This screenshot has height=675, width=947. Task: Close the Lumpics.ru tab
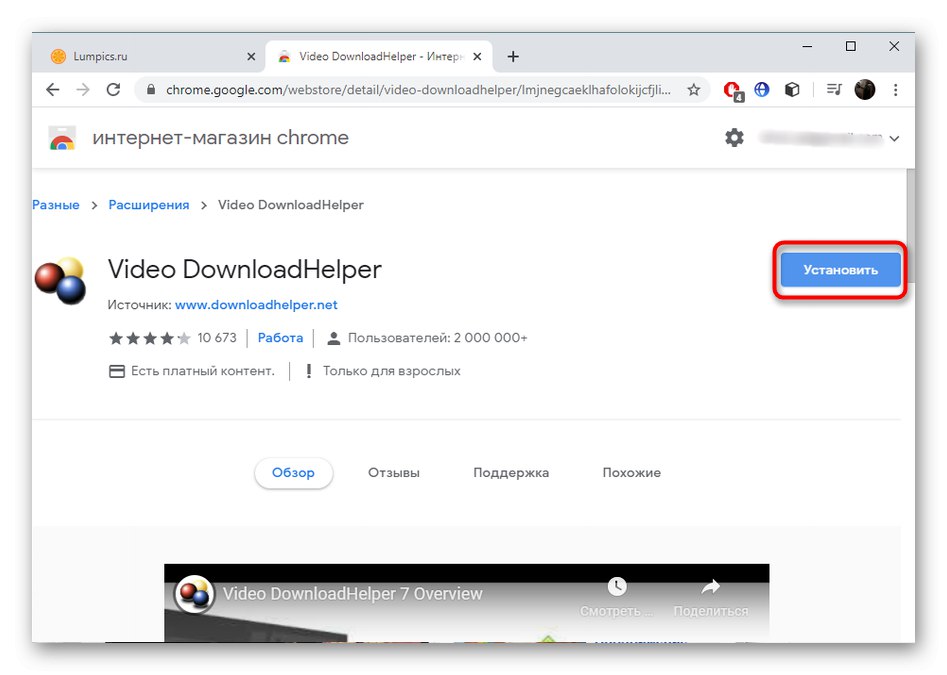click(x=251, y=56)
